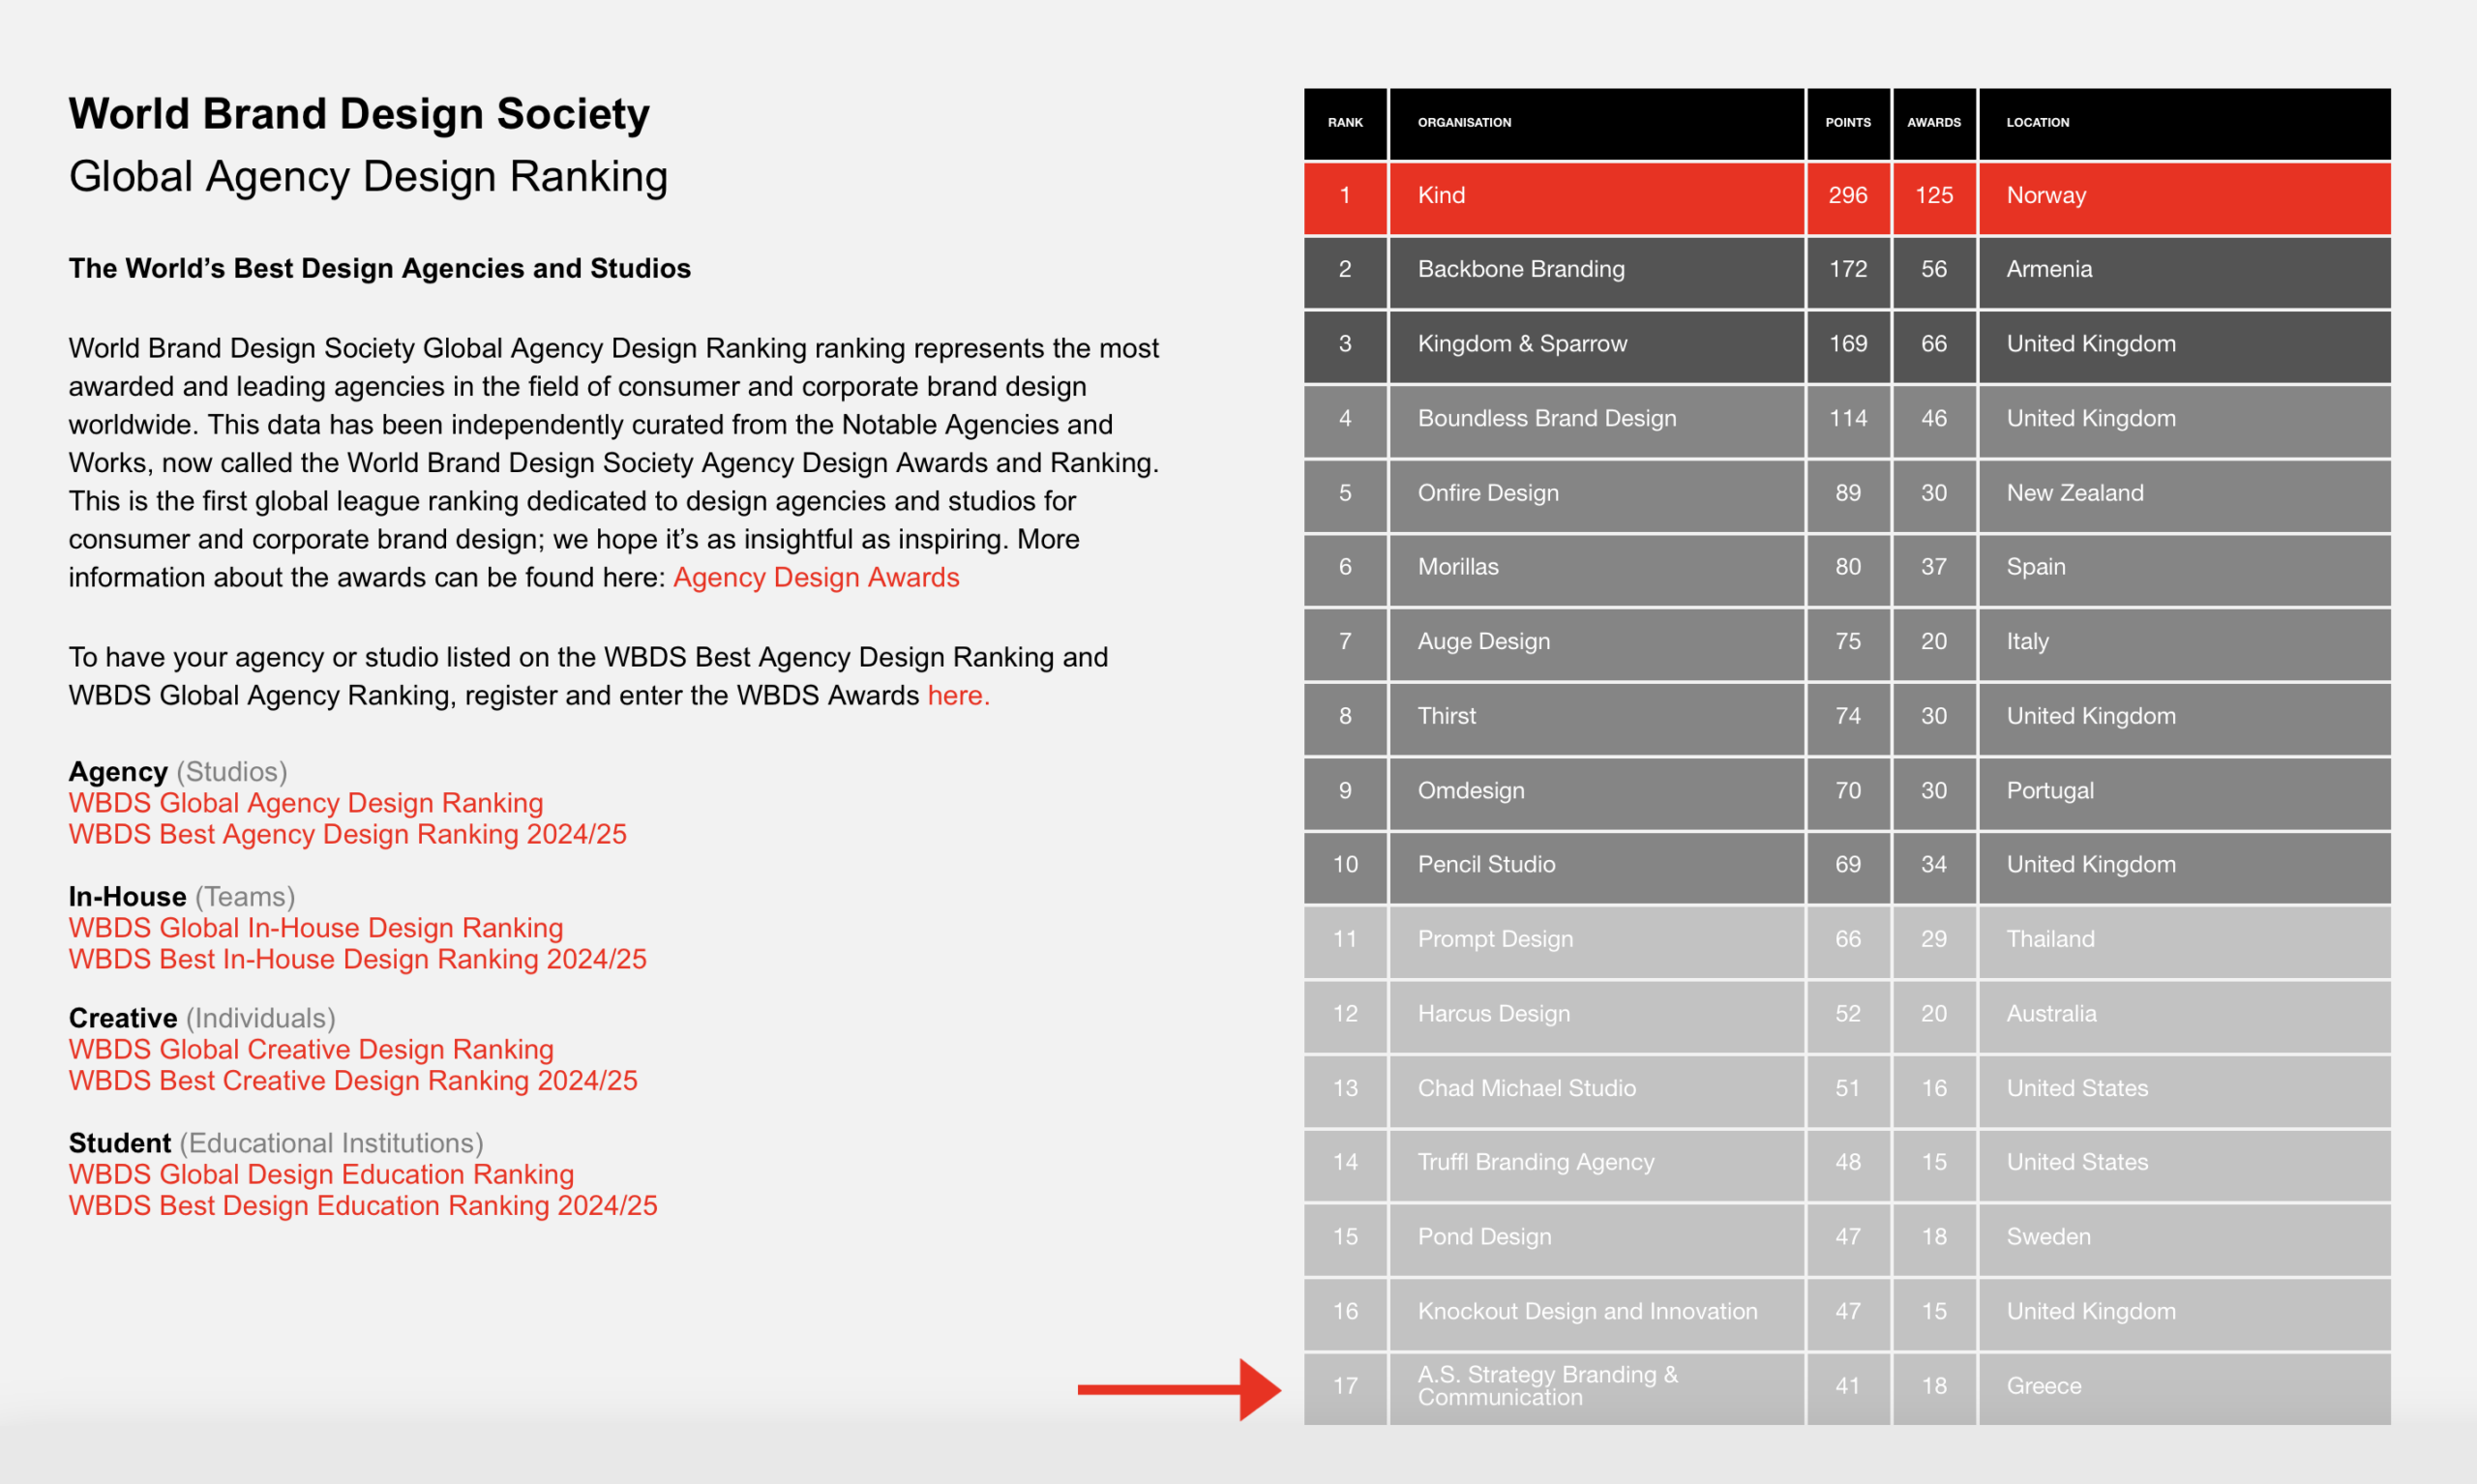This screenshot has width=2477, height=1484.
Task: Follow the 'here.' registration link
Action: coord(958,696)
